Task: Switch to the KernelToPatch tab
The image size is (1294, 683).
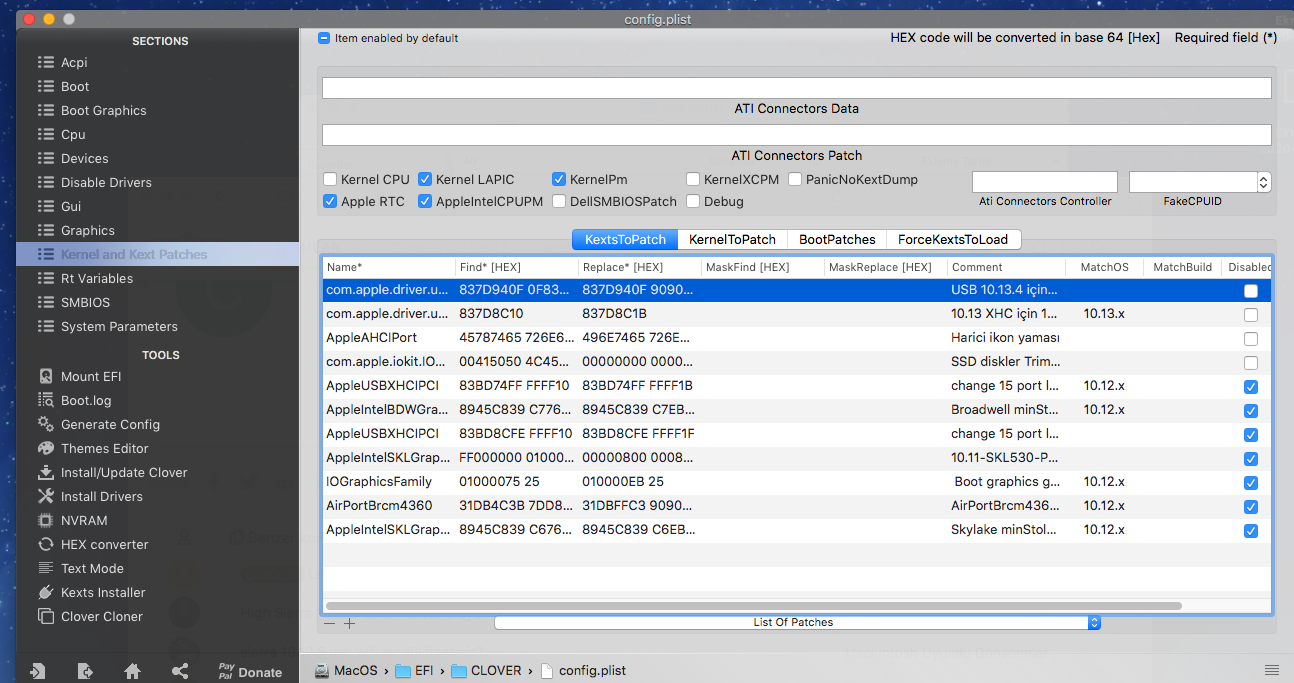Action: (x=732, y=239)
